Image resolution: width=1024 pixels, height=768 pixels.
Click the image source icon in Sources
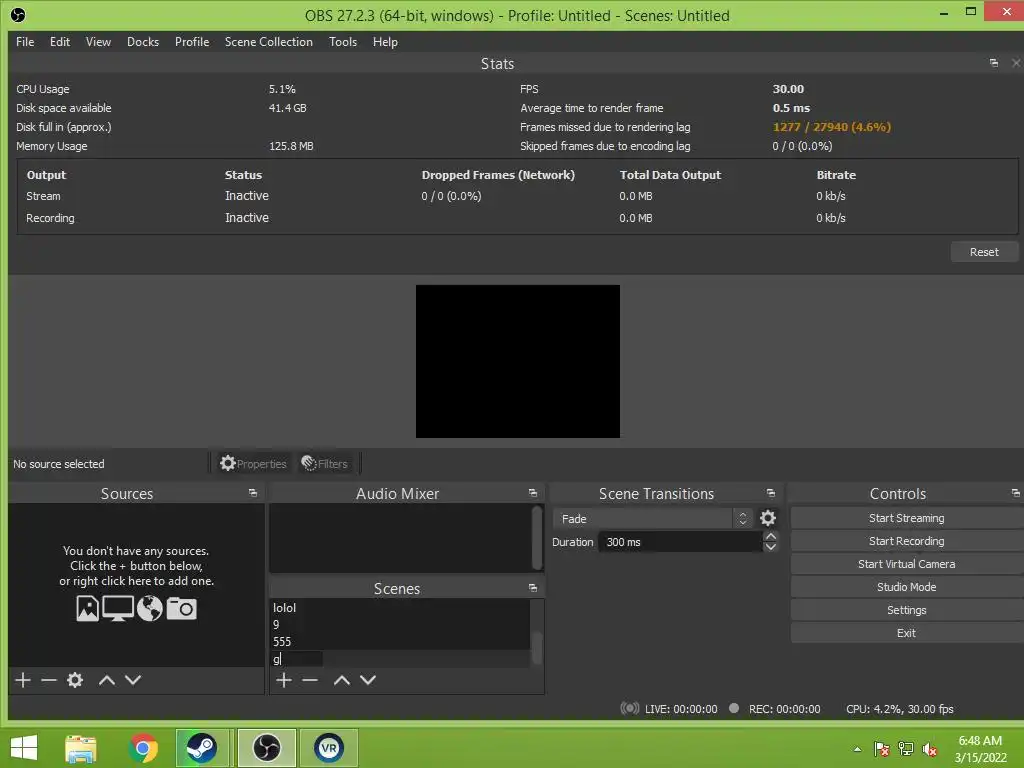[x=88, y=608]
